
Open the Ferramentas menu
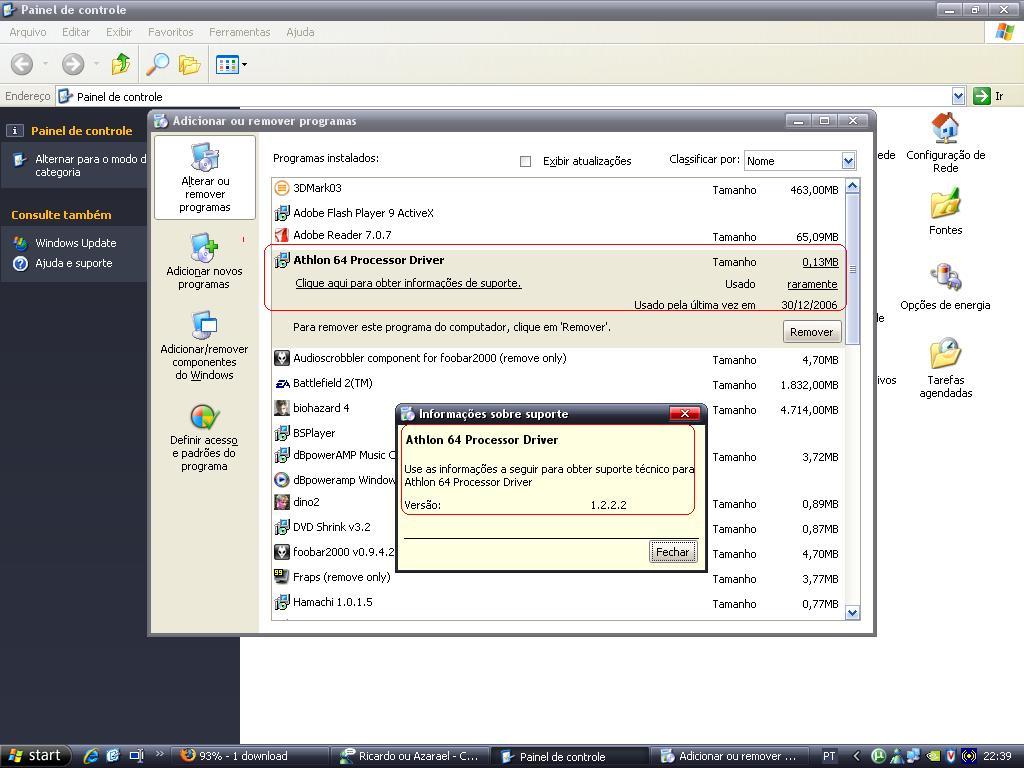click(x=240, y=32)
